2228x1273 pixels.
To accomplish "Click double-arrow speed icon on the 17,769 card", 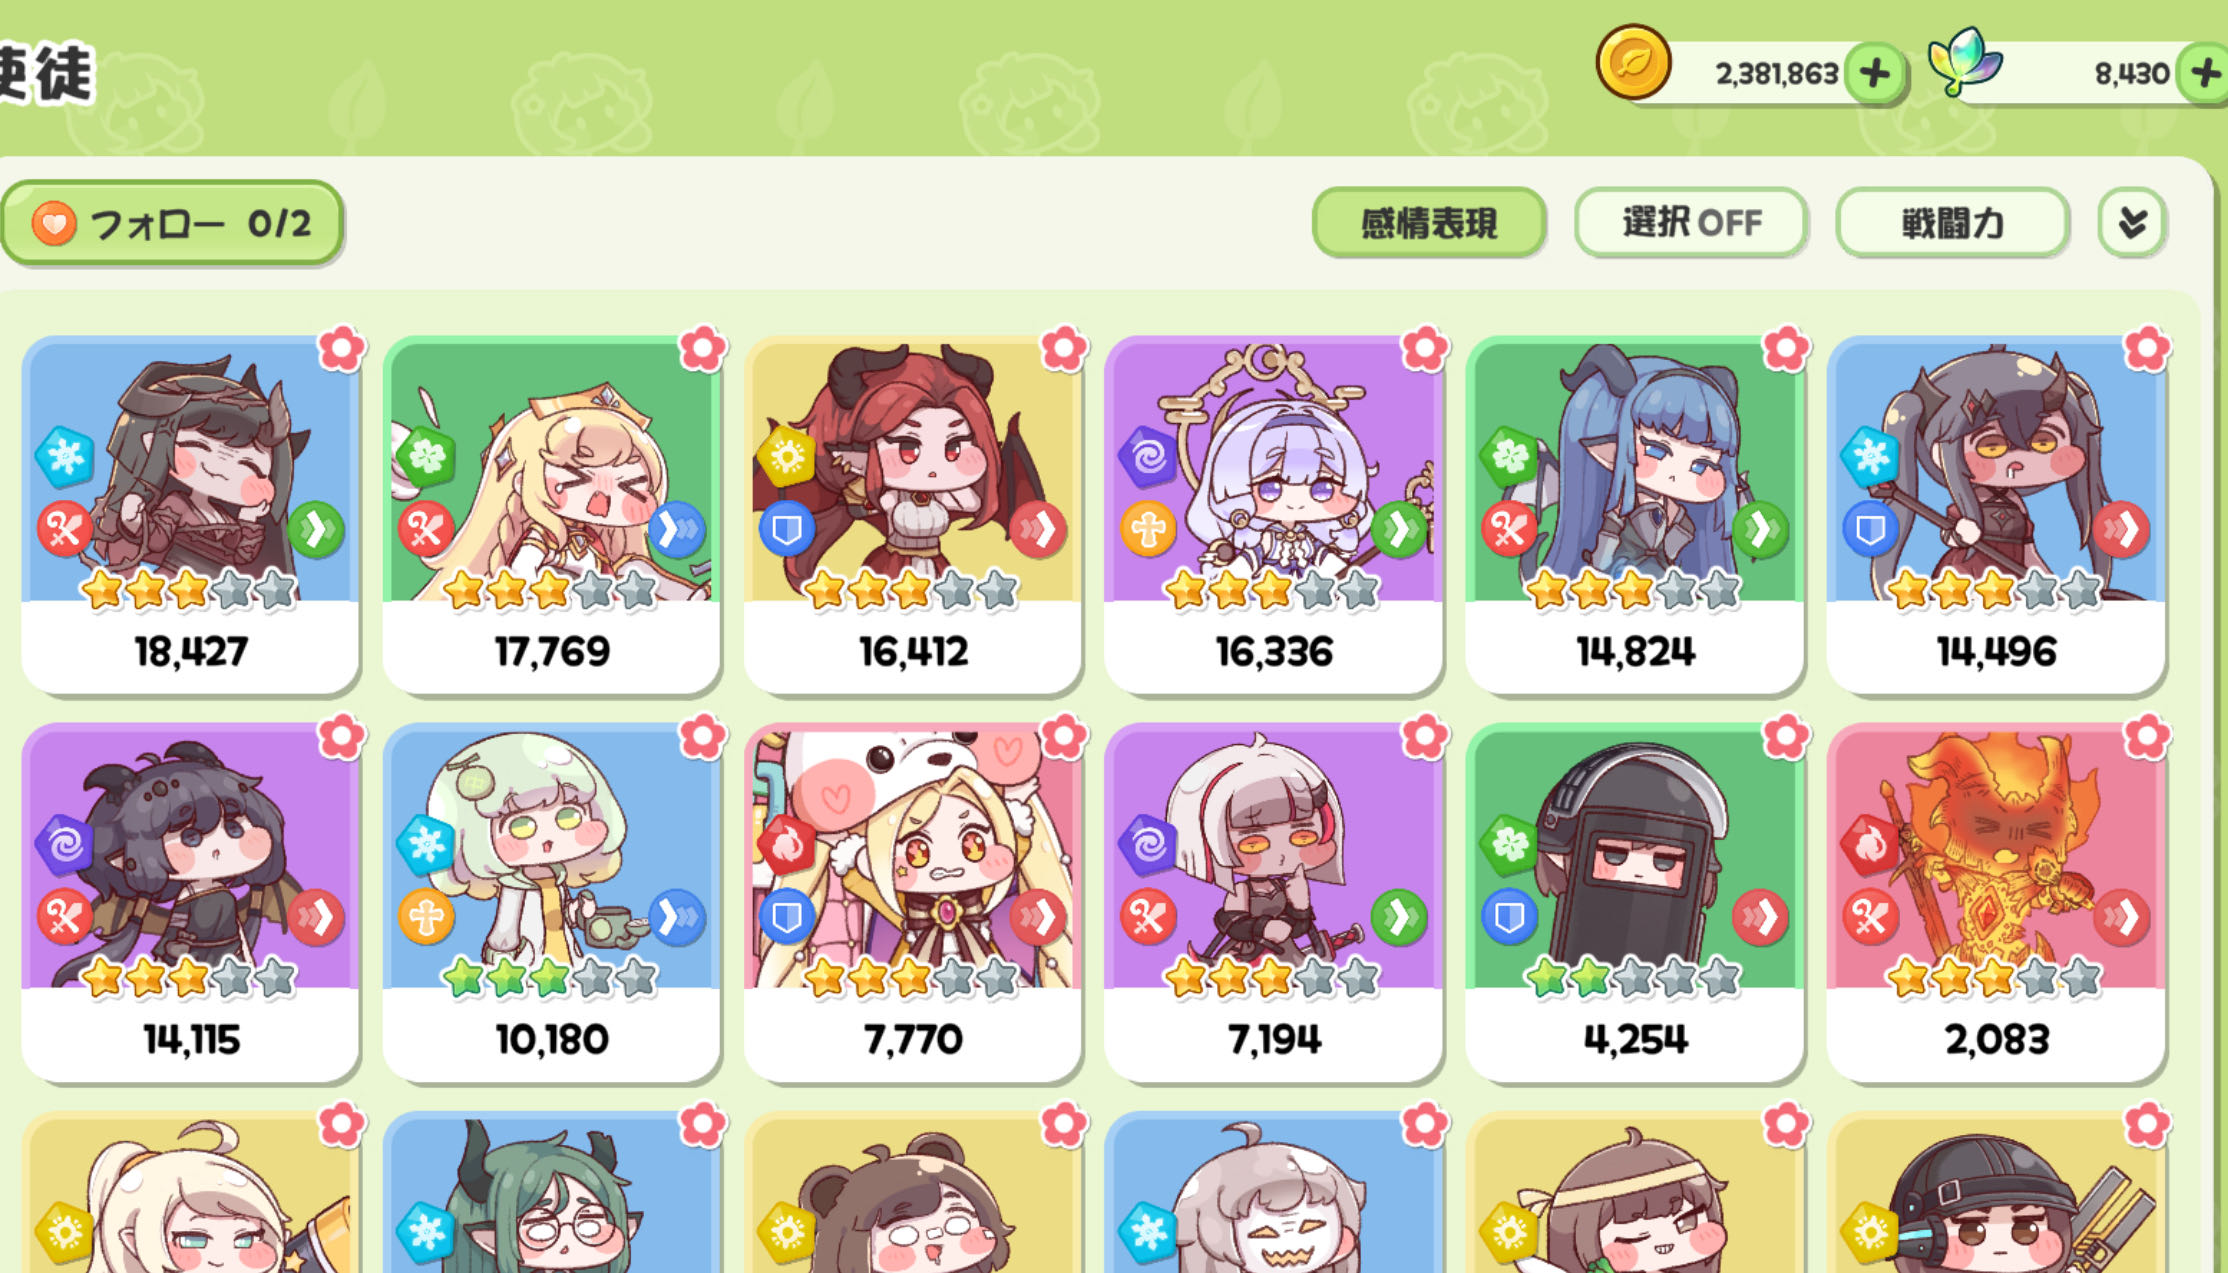I will 676,530.
